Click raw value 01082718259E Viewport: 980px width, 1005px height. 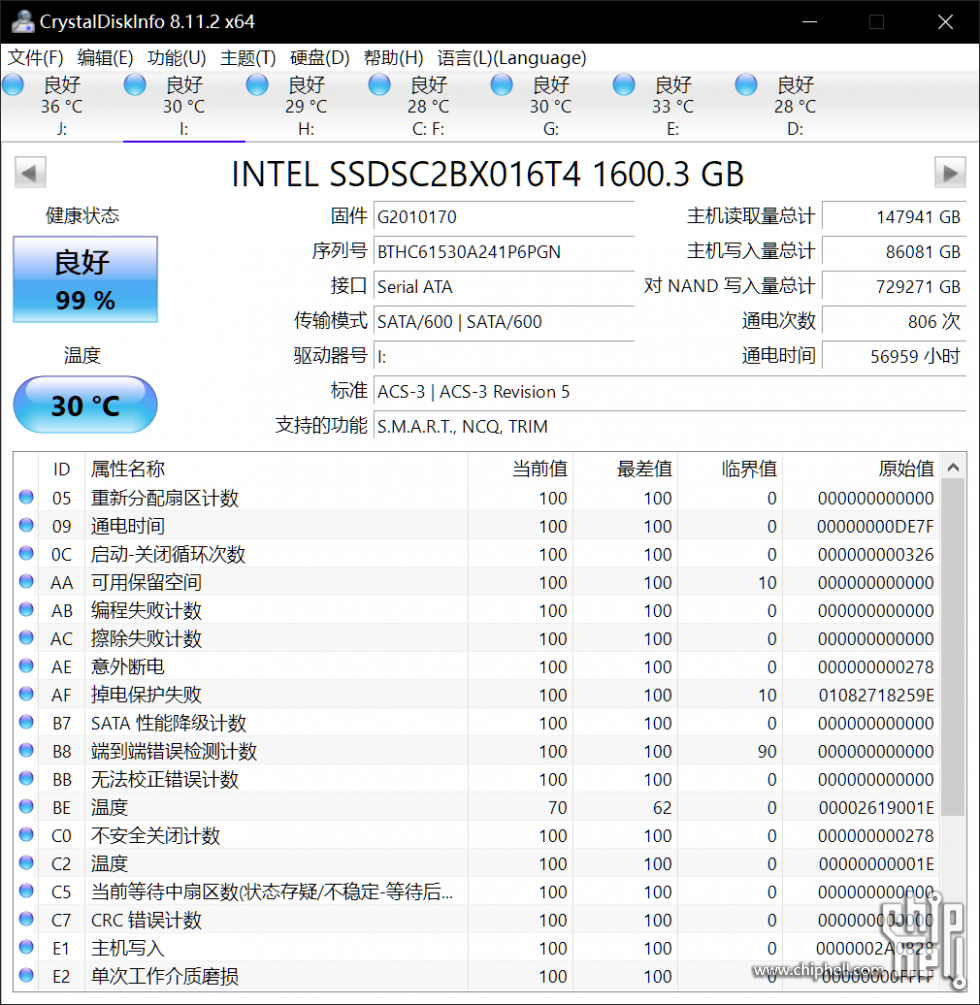pos(876,695)
